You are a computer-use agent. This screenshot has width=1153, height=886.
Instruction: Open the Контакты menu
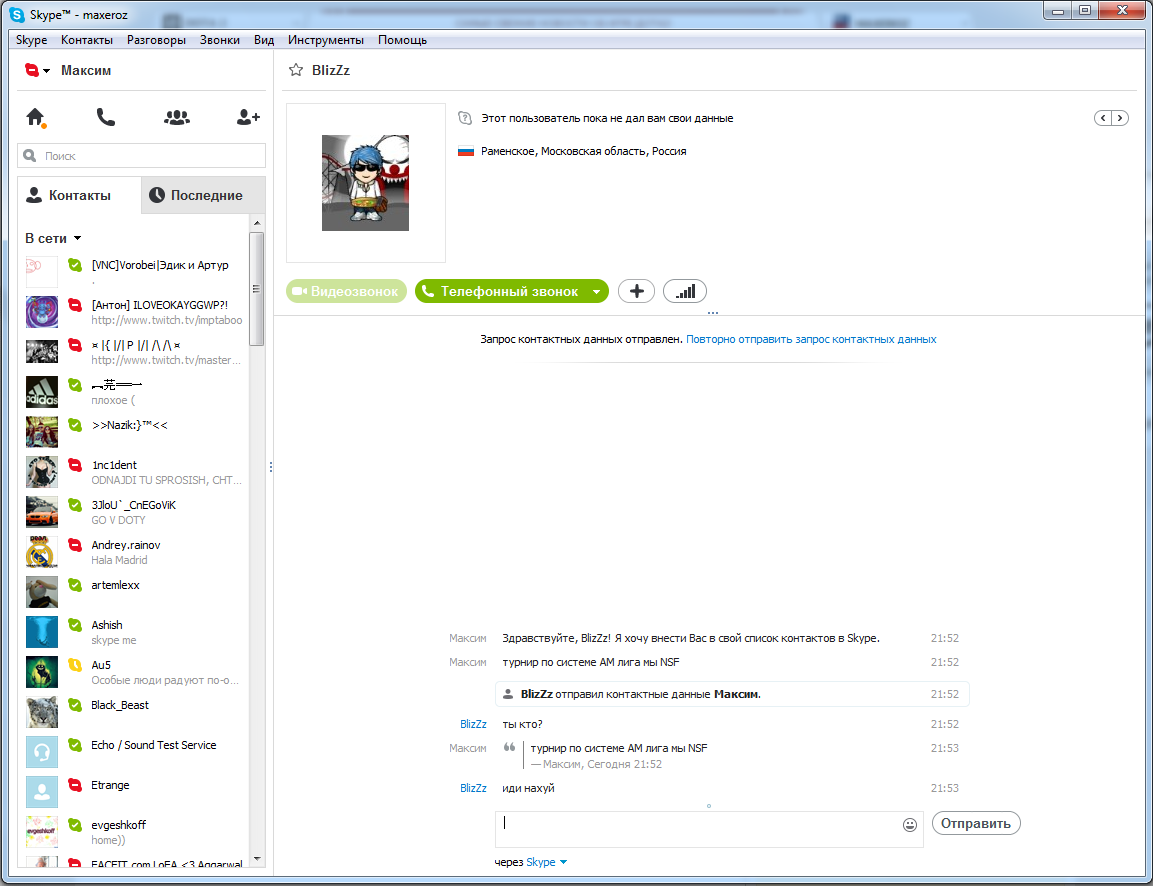pos(87,40)
